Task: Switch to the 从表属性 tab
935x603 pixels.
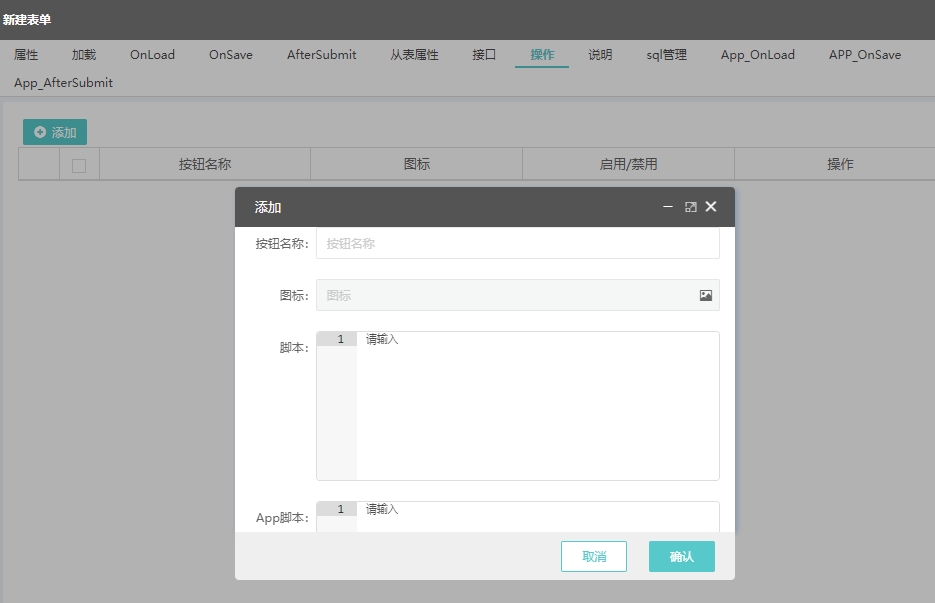Action: coord(414,55)
